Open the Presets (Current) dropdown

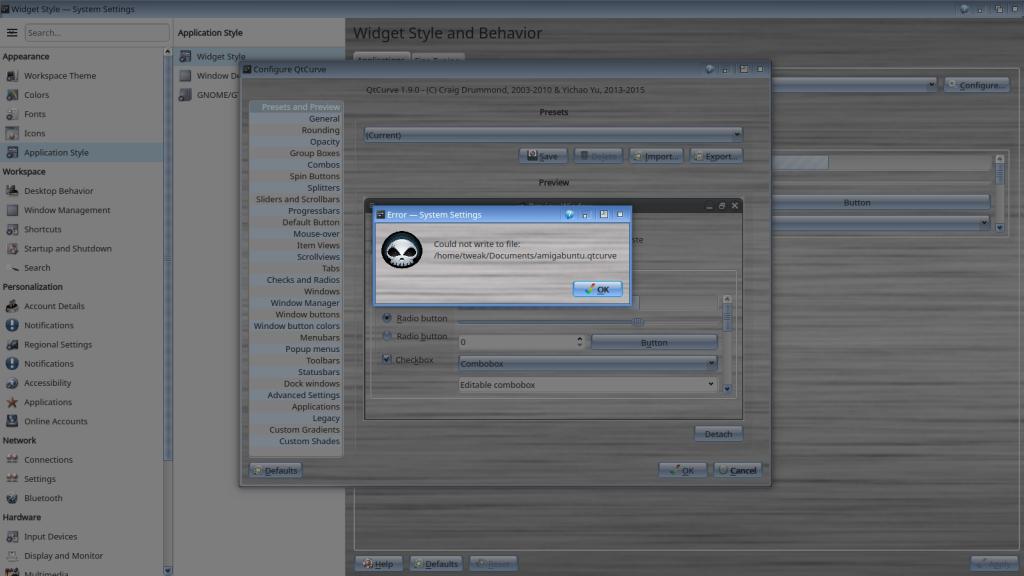click(x=552, y=134)
